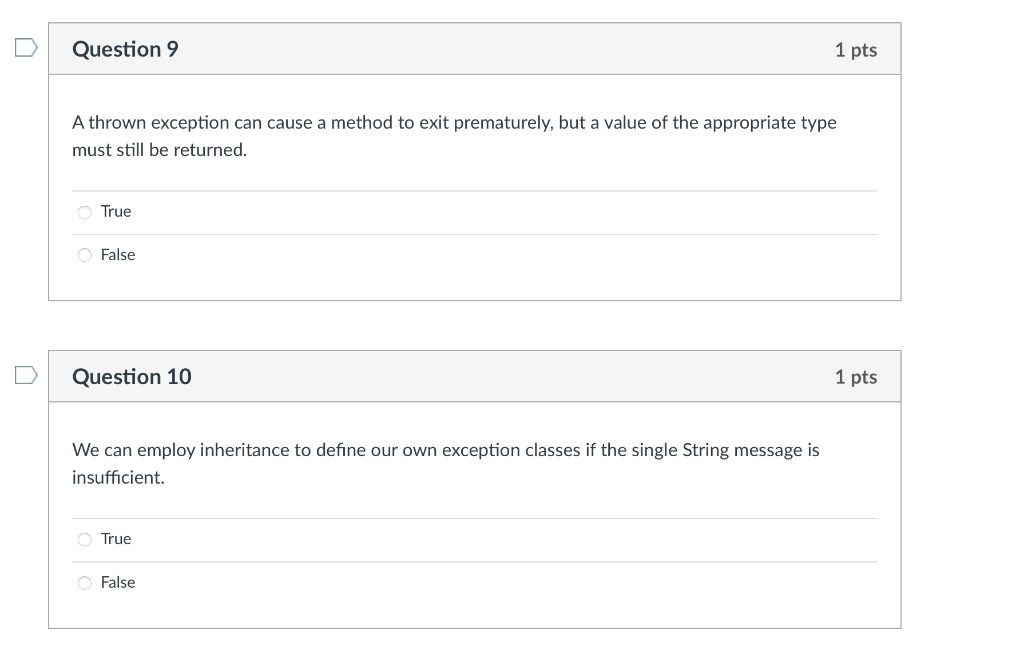Click the gray header bar of Question 10
1024x662 pixels.
tap(475, 377)
